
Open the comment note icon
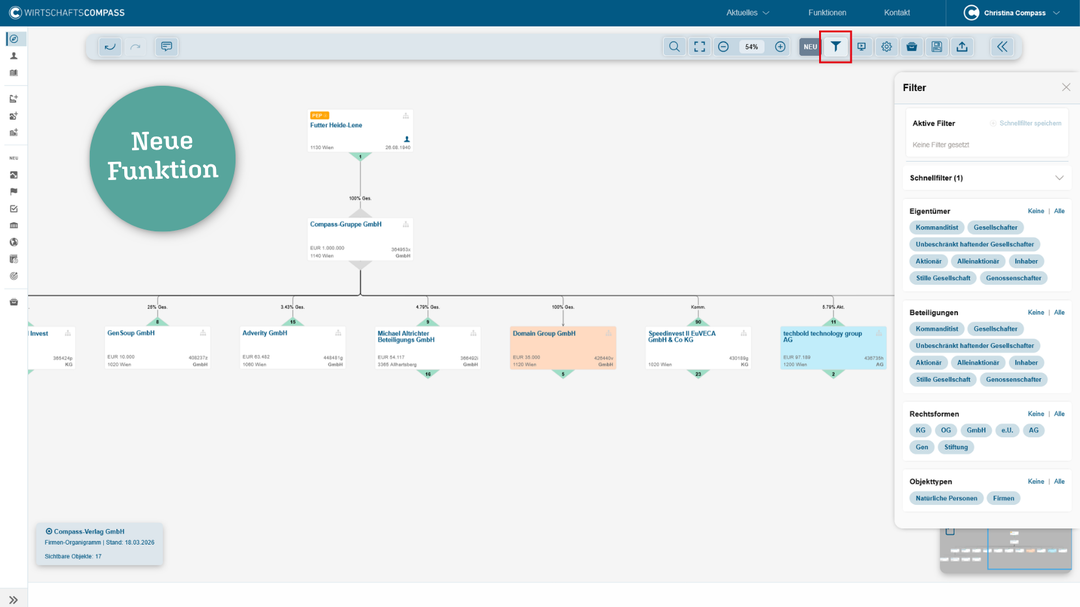point(166,47)
